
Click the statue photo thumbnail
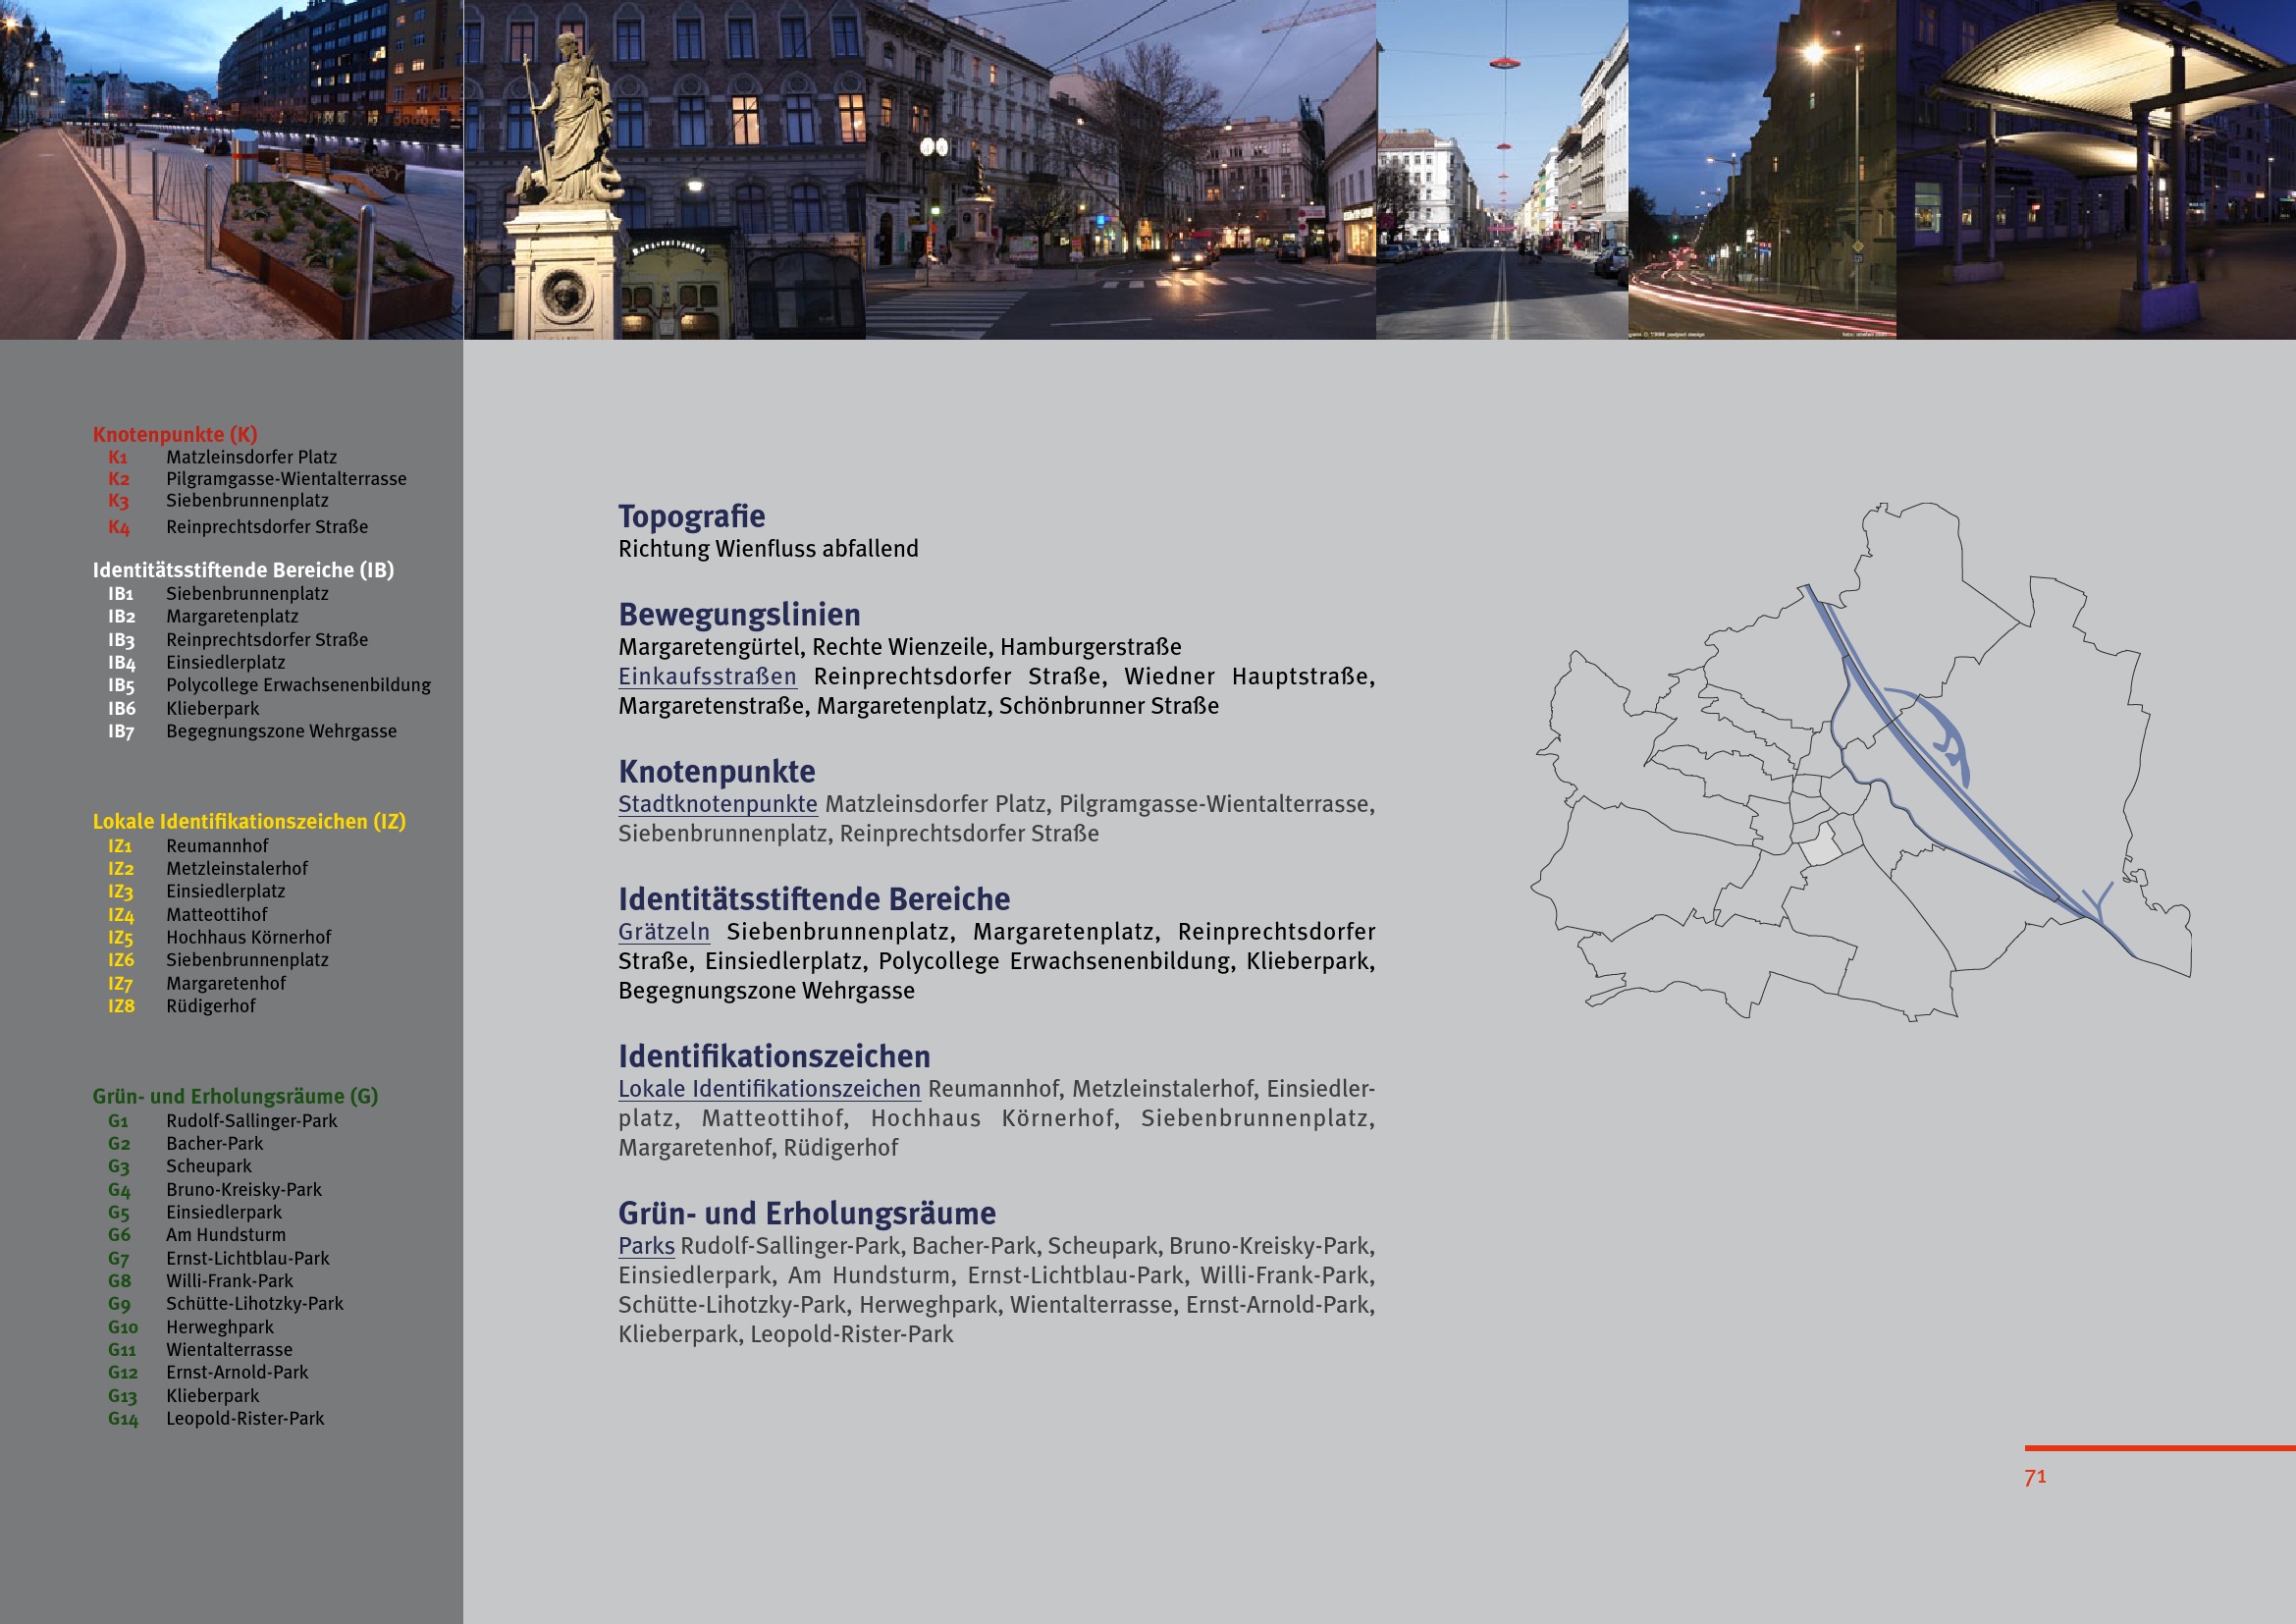[664, 170]
